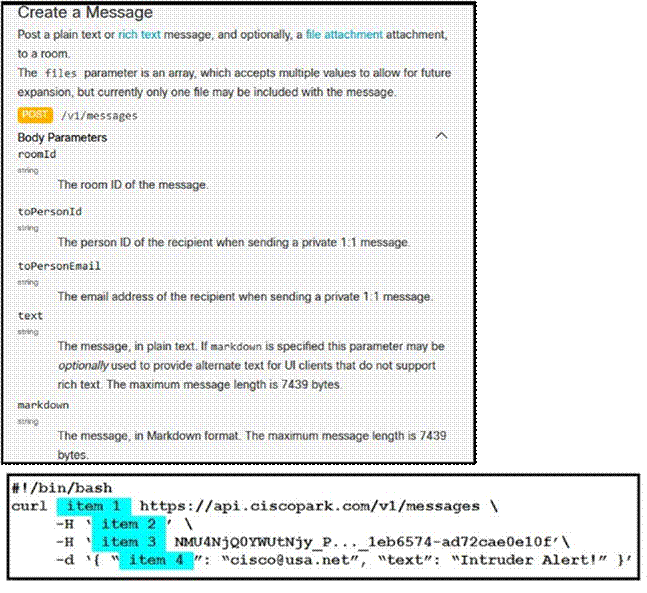
Task: Click the Body Parameters heading
Action: 62,137
